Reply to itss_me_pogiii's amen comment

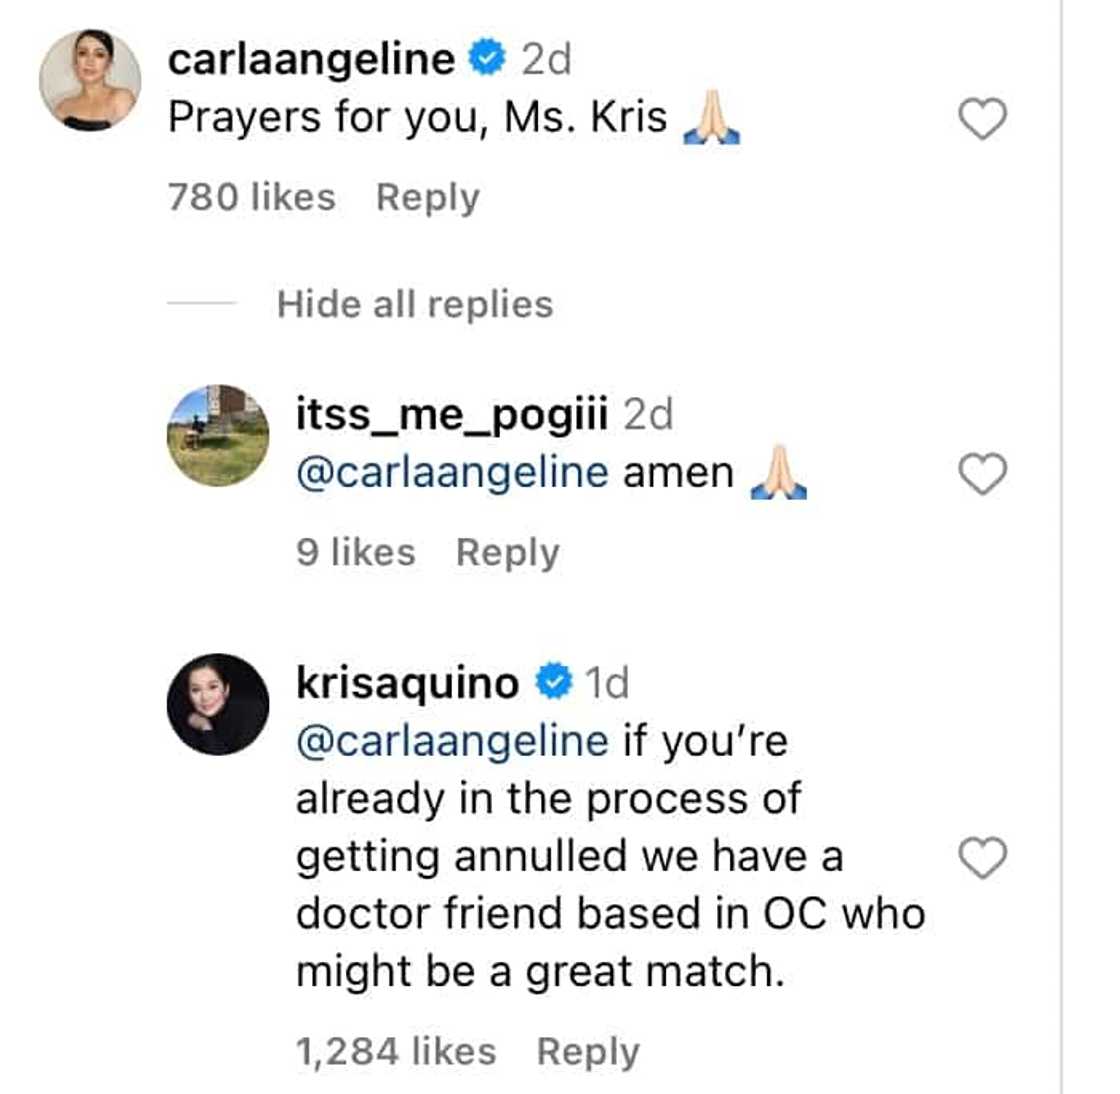[507, 552]
